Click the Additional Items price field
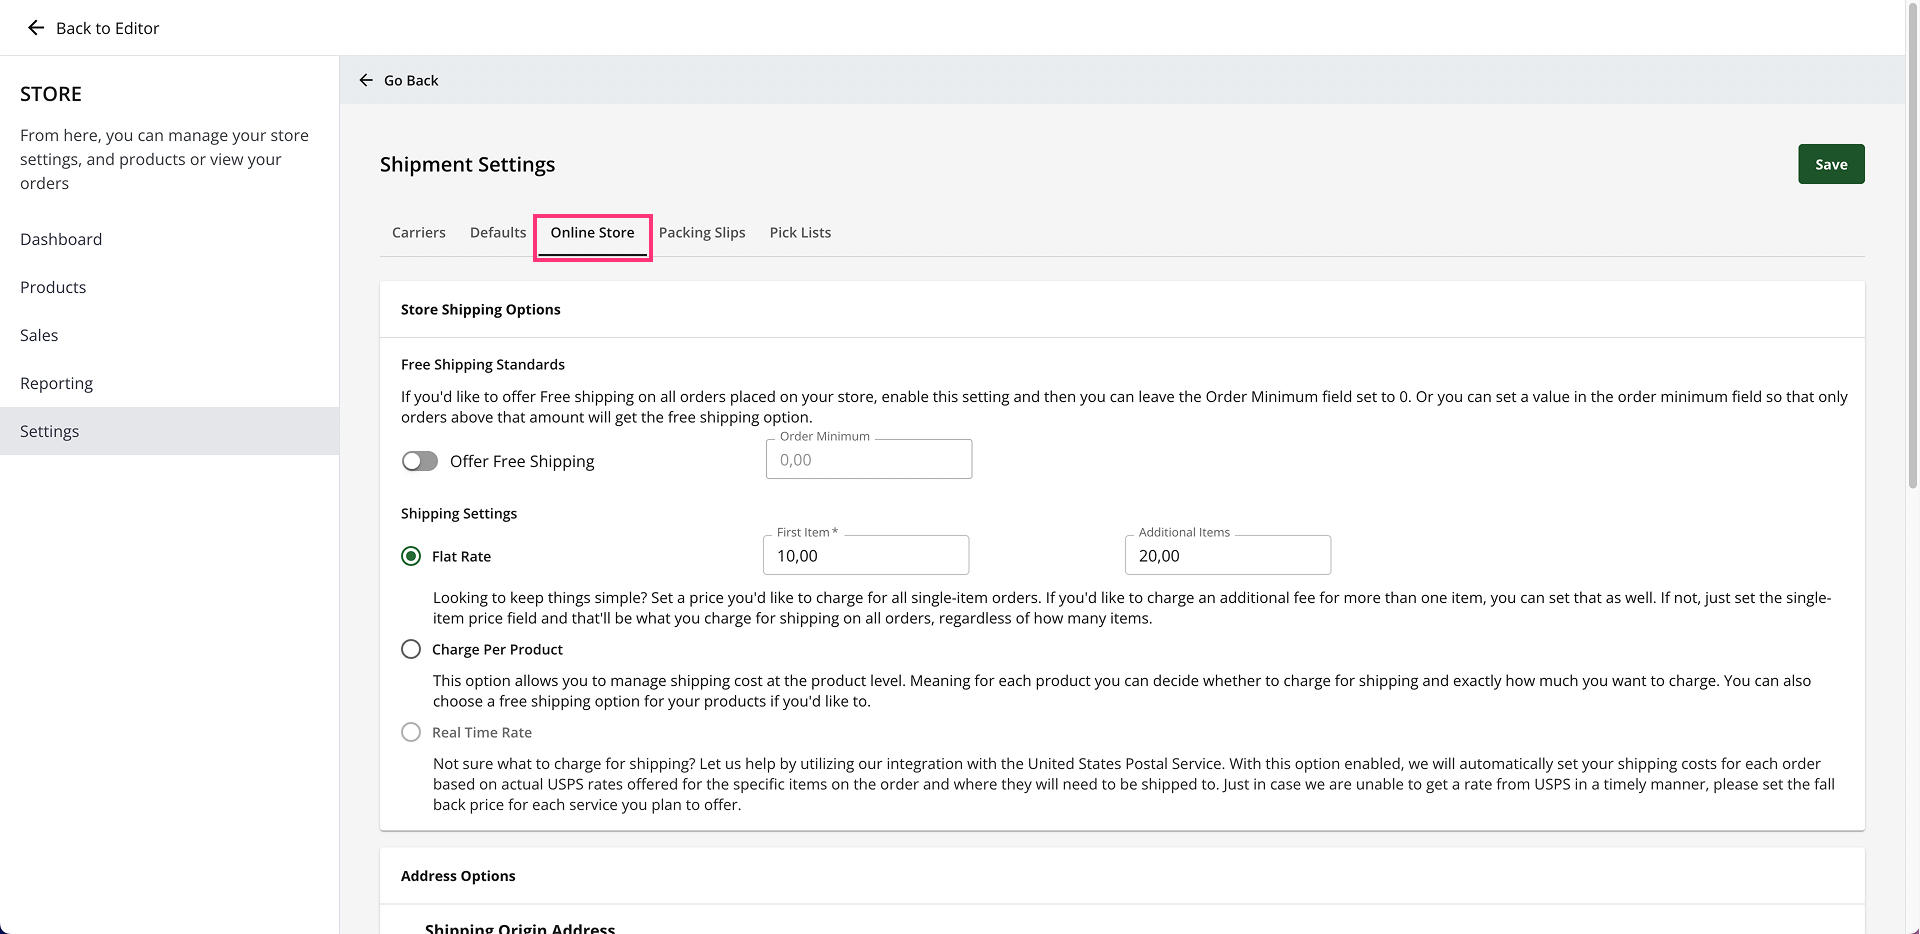Viewport: 1920px width, 934px height. (x=1228, y=556)
